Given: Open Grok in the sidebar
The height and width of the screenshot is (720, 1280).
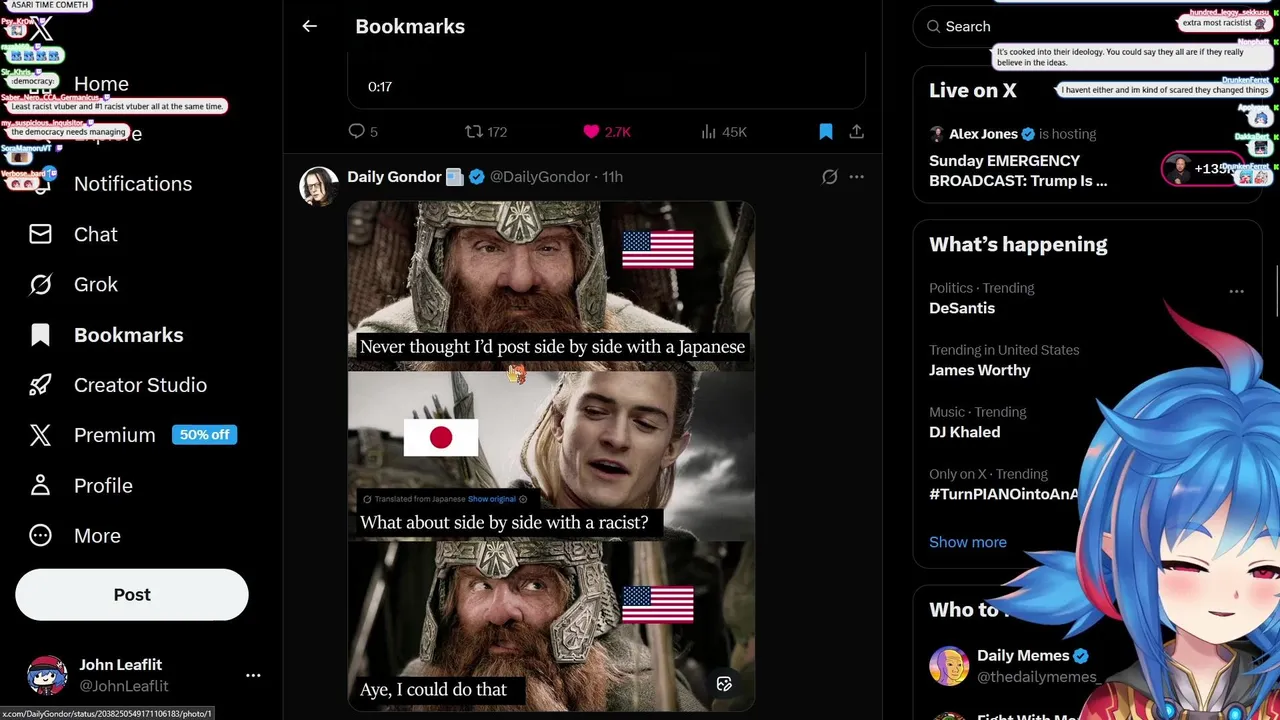Looking at the screenshot, I should 96,284.
